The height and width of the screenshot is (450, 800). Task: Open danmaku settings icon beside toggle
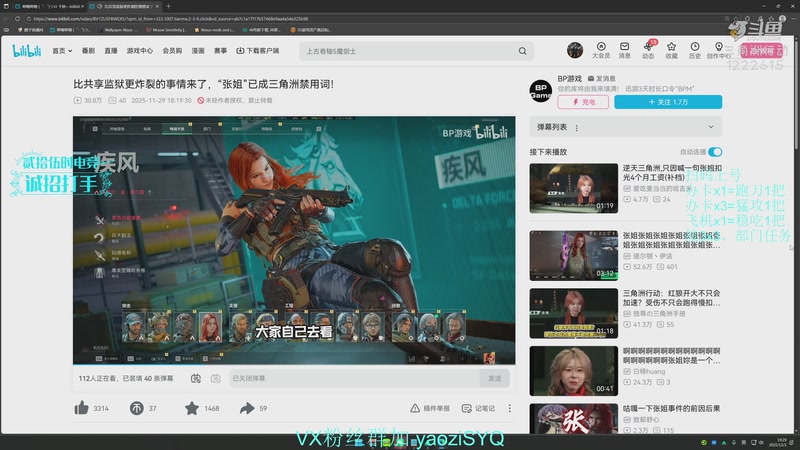tap(215, 378)
